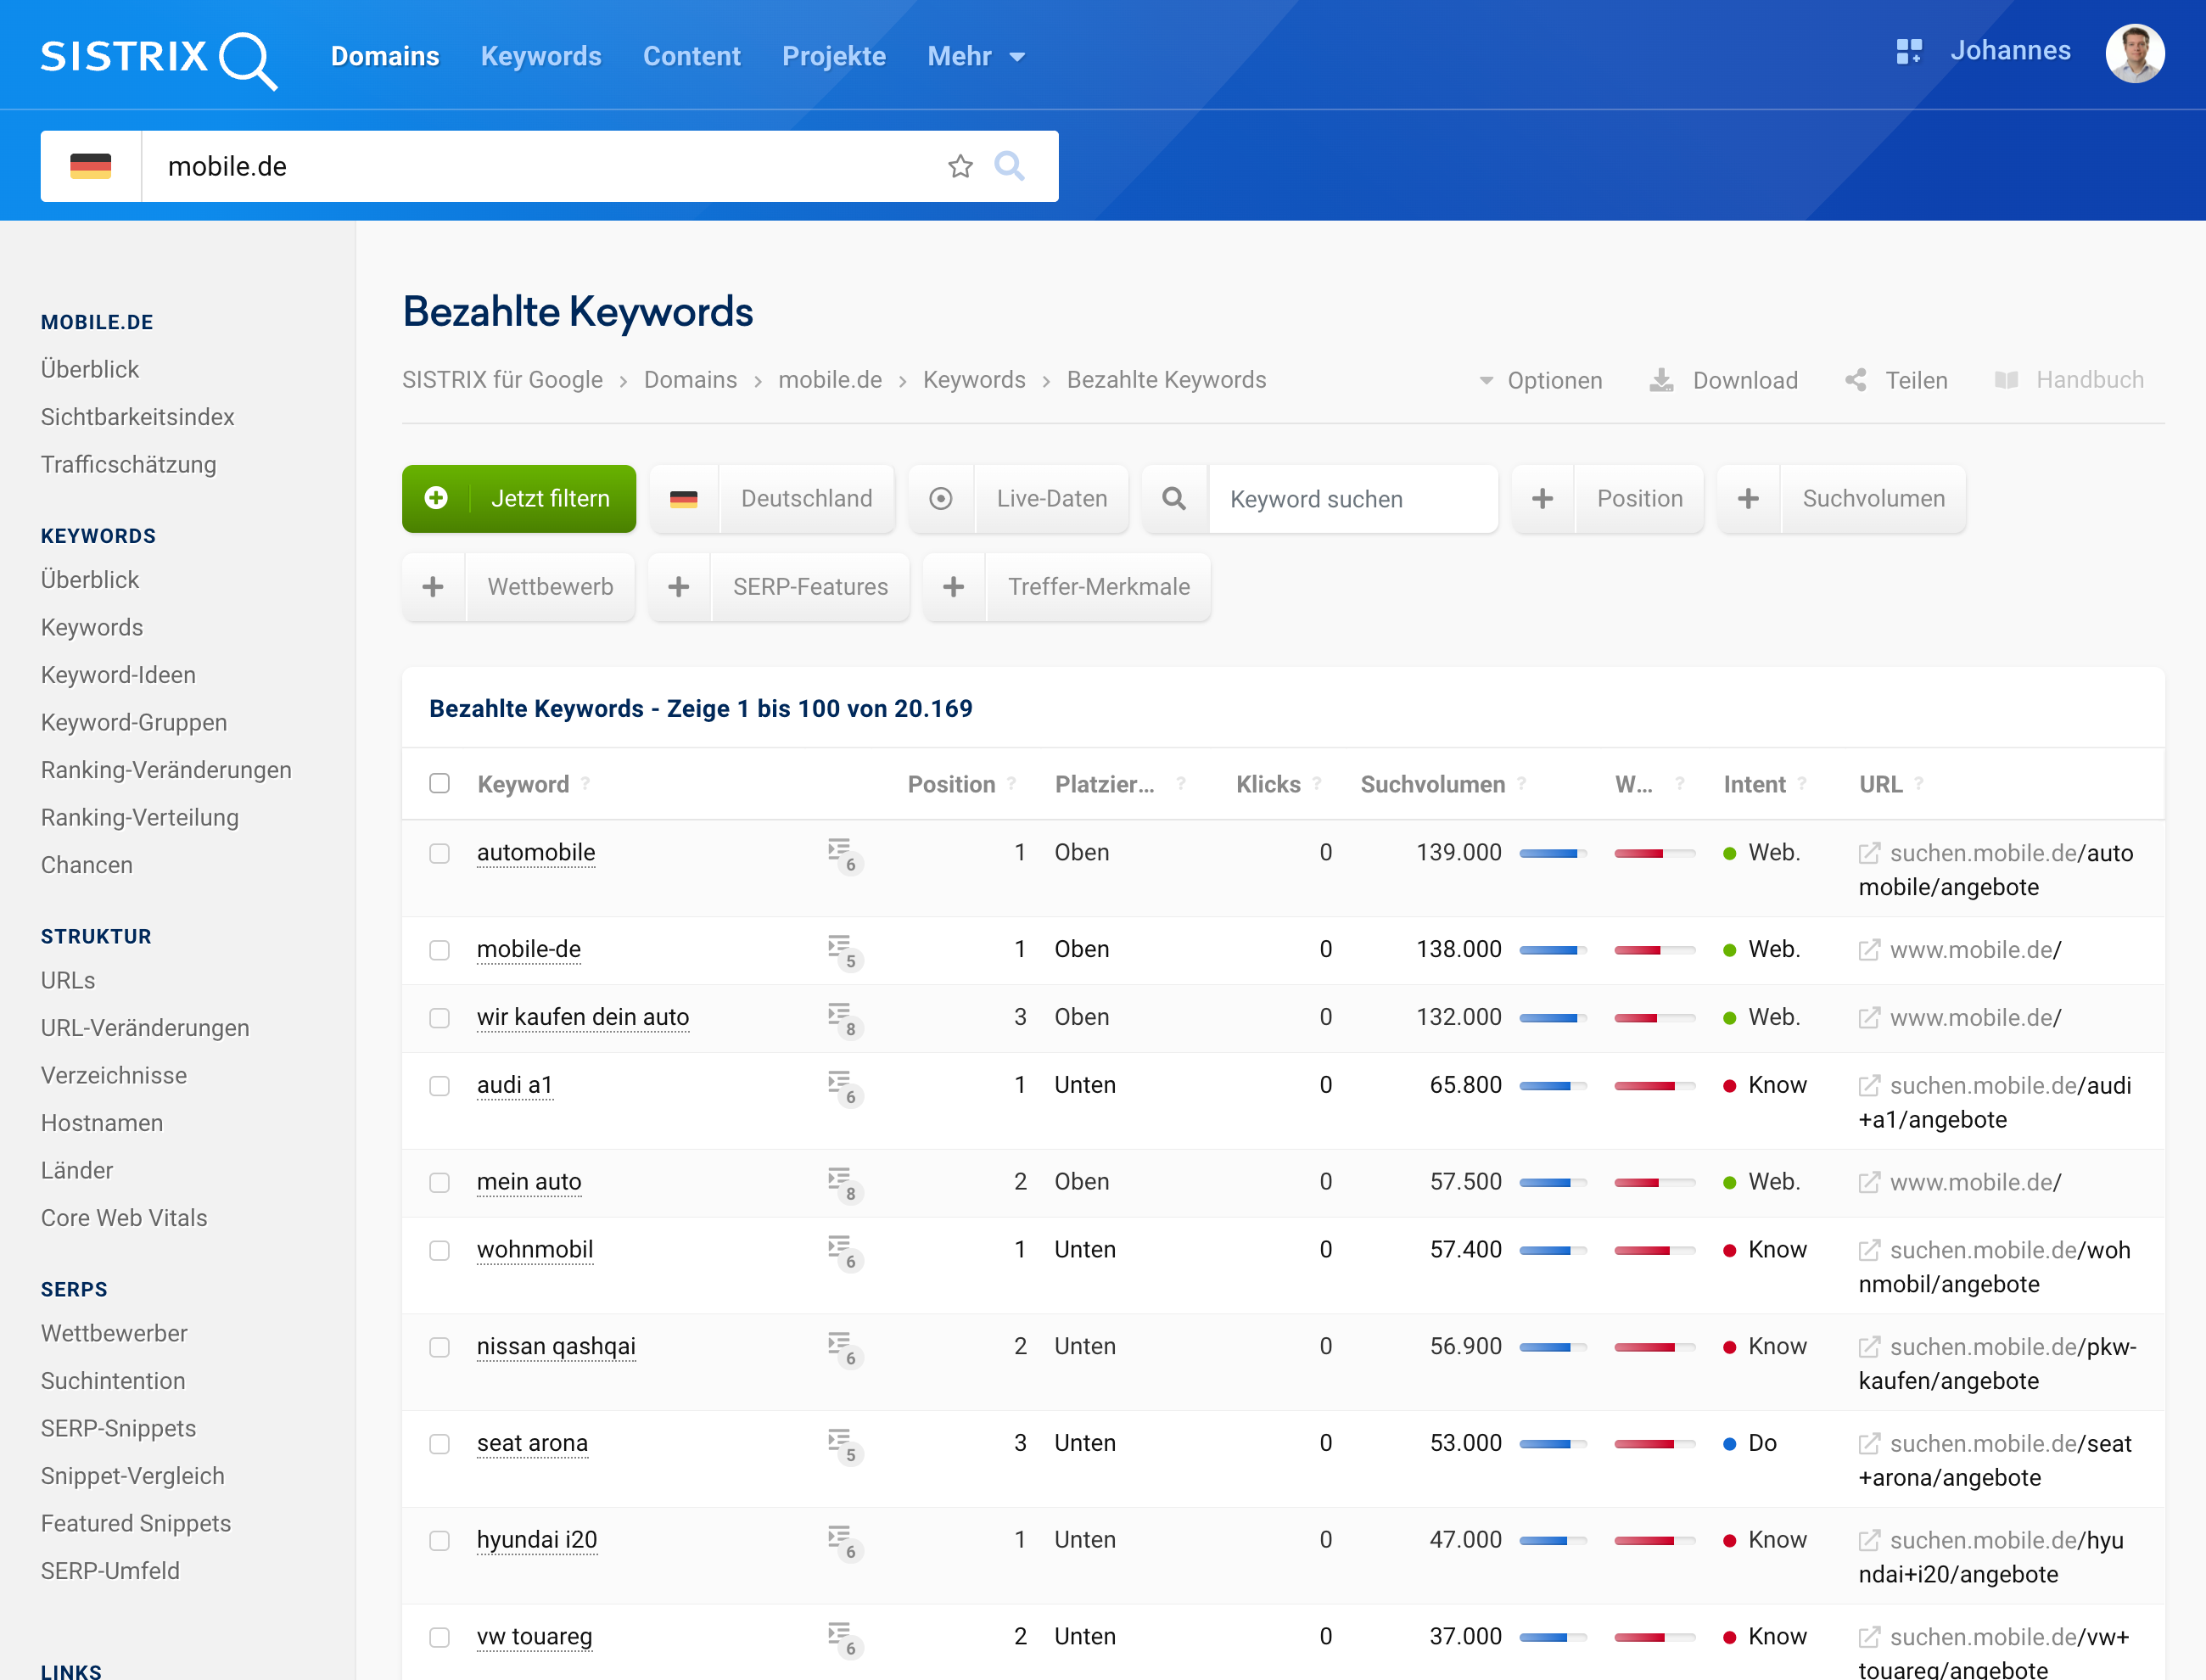Open the country flag selector in search bar
Screen dimensions: 2206x1680
91,166
